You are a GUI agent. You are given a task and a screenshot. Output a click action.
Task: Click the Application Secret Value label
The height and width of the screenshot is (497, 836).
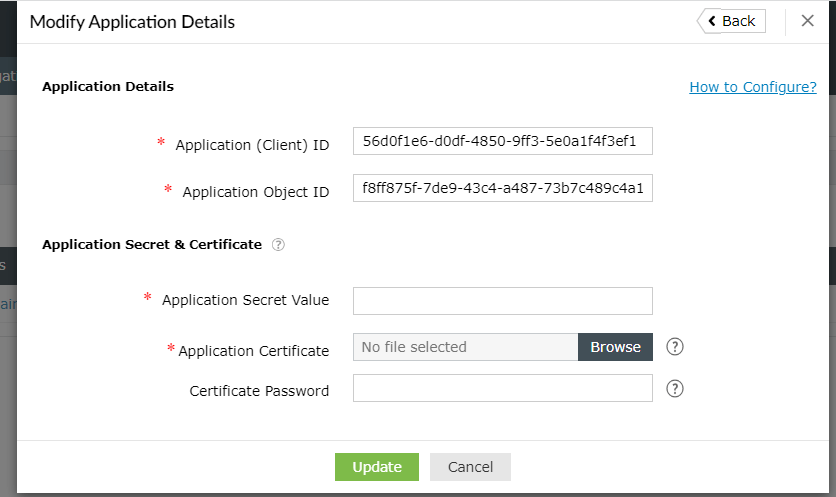245,300
